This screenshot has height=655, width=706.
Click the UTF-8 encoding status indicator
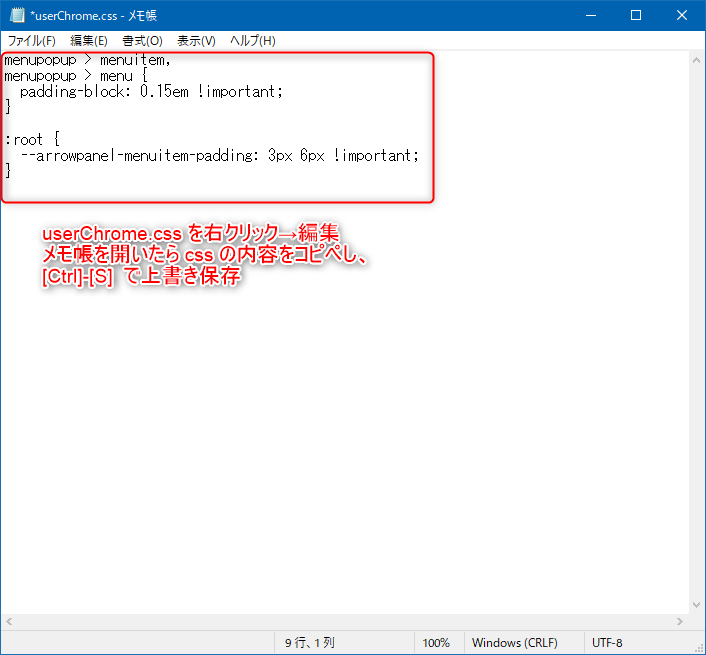(x=607, y=643)
